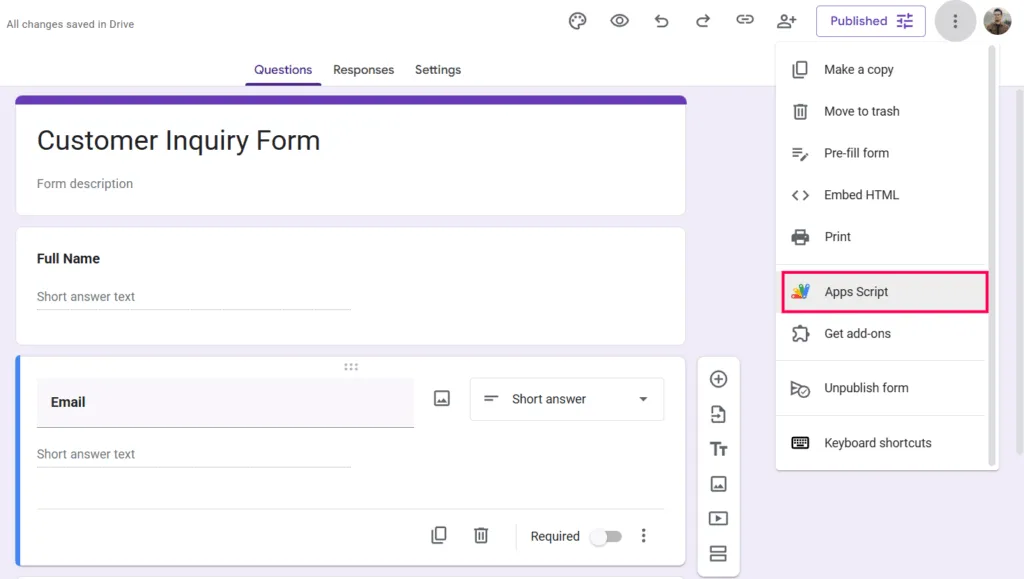Viewport: 1024px width, 579px height.
Task: Open more options for the Email question
Action: click(x=644, y=536)
